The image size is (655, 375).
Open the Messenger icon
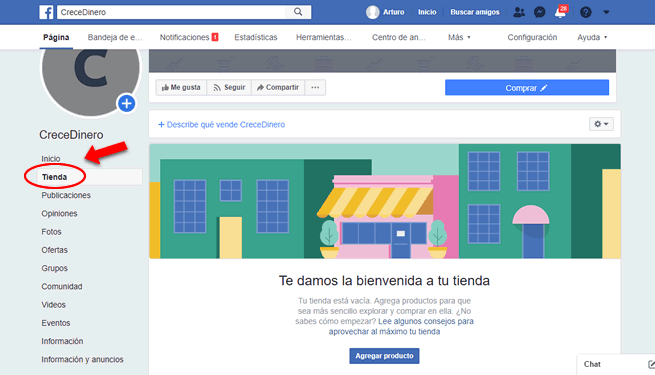coord(540,12)
